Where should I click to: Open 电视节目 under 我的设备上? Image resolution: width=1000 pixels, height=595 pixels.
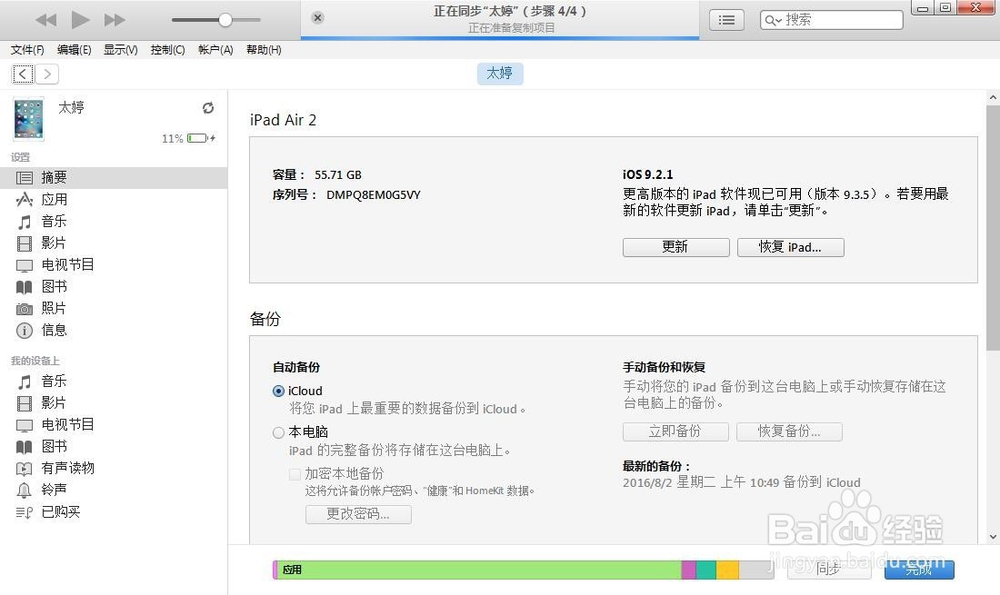pos(114,425)
